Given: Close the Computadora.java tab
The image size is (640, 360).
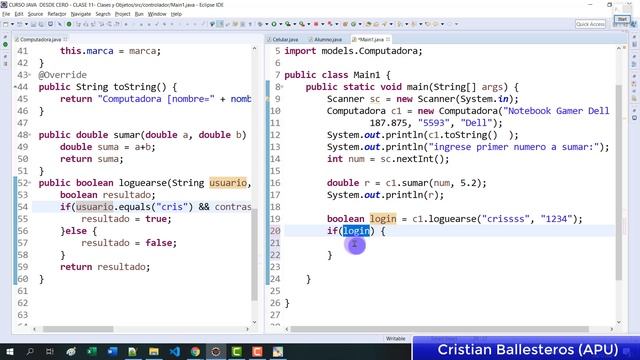Looking at the screenshot, I should 65,39.
